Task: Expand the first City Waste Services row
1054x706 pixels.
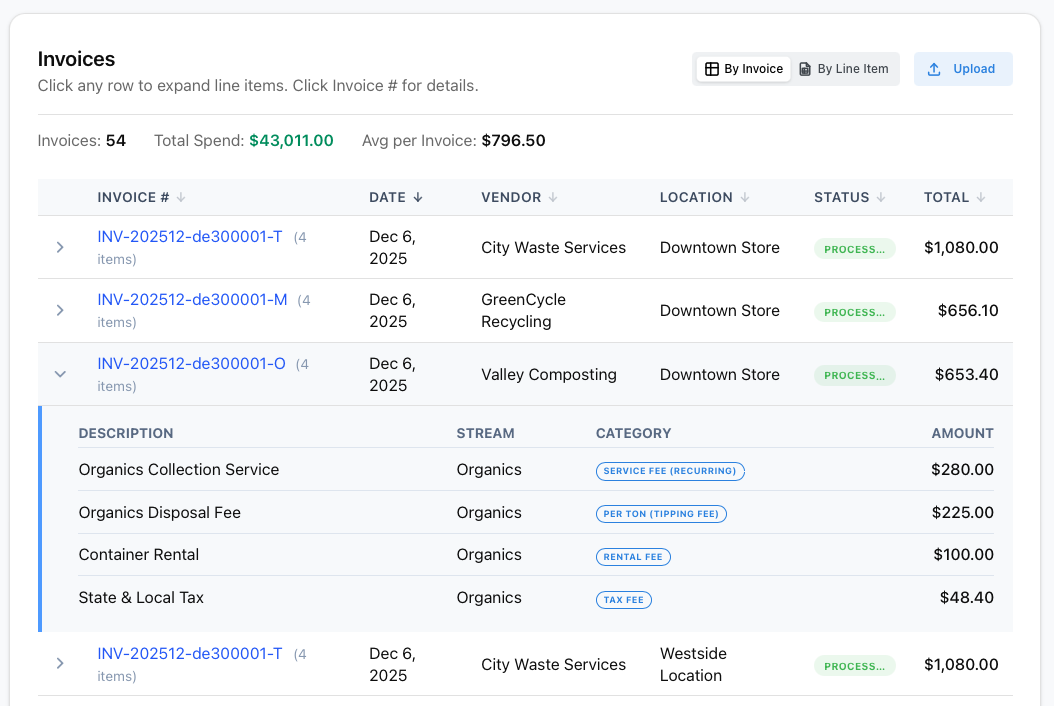Action: tap(60, 247)
